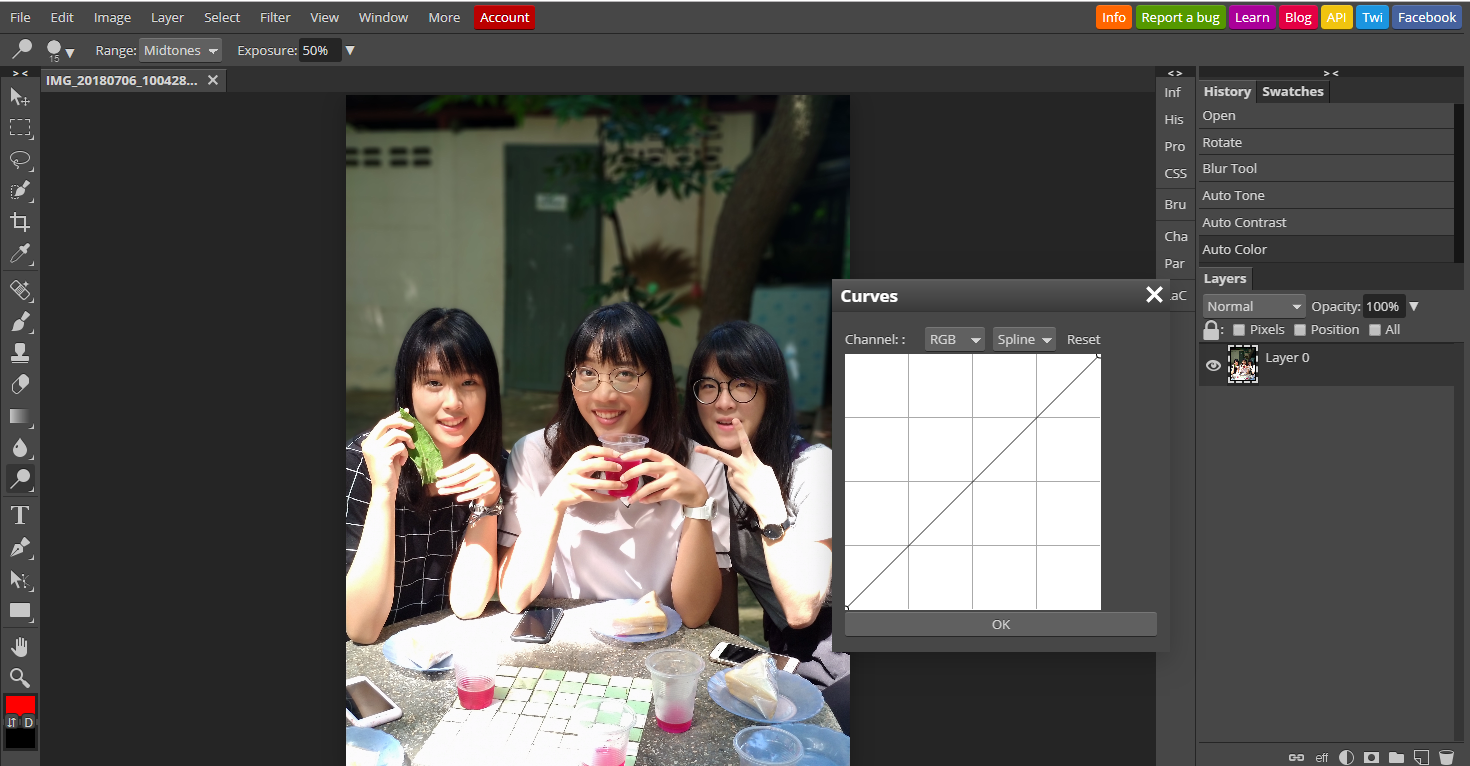Create a new layer
Image resolution: width=1470 pixels, height=766 pixels.
pyautogui.click(x=1421, y=757)
